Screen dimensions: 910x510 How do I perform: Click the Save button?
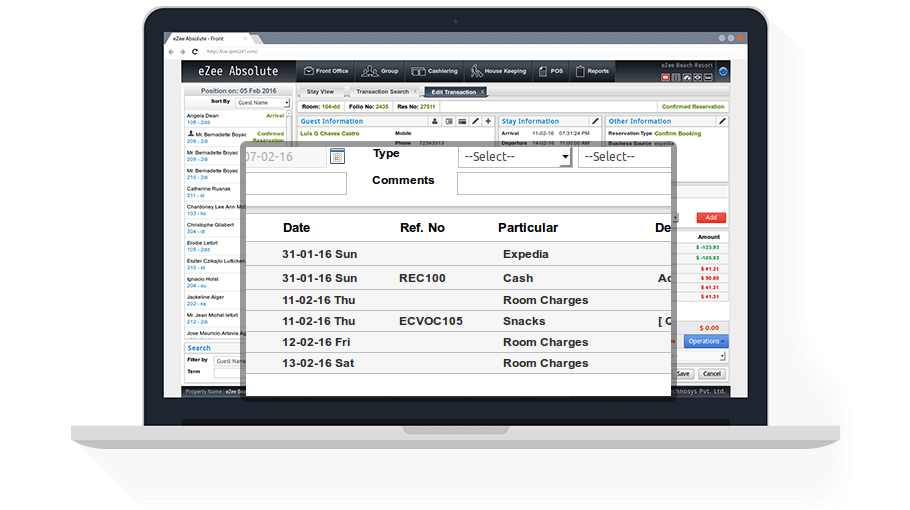point(683,374)
